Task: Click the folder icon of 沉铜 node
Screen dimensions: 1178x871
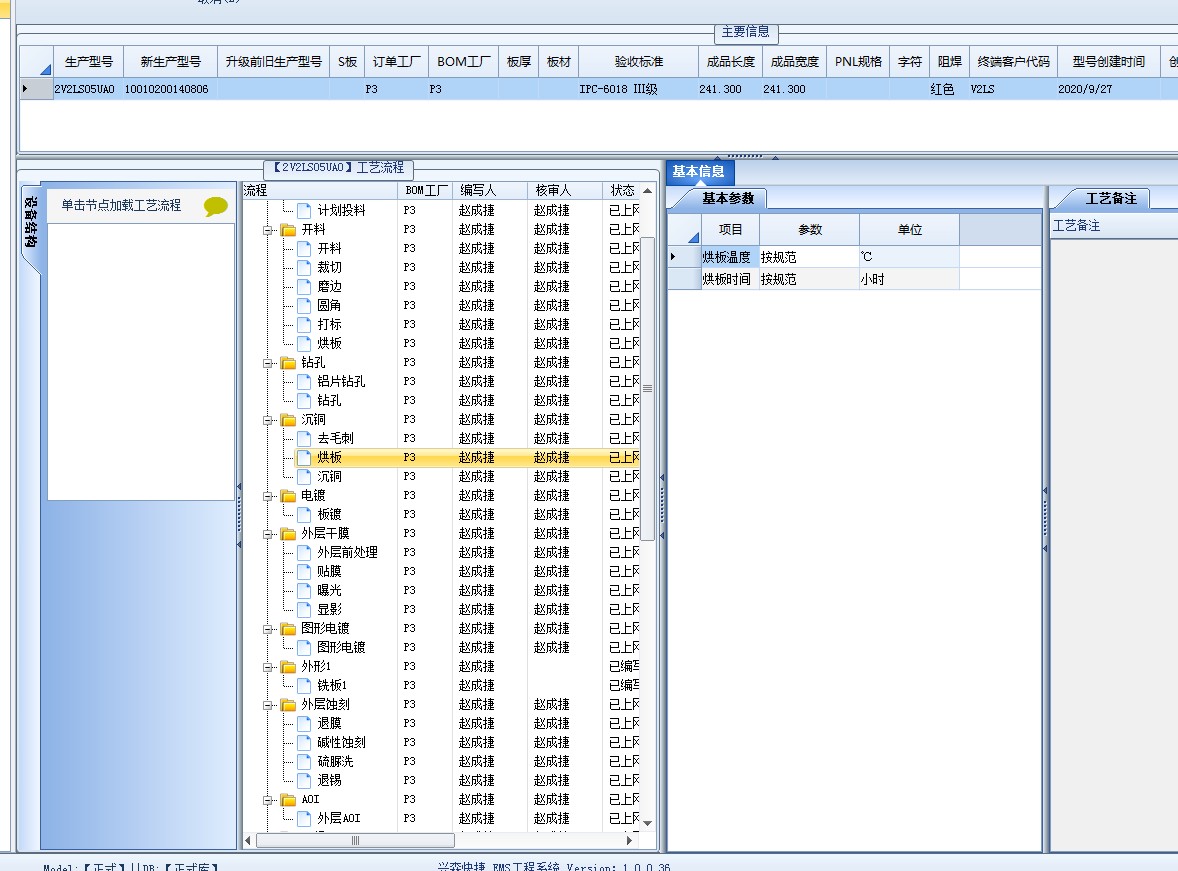Action: tap(288, 419)
